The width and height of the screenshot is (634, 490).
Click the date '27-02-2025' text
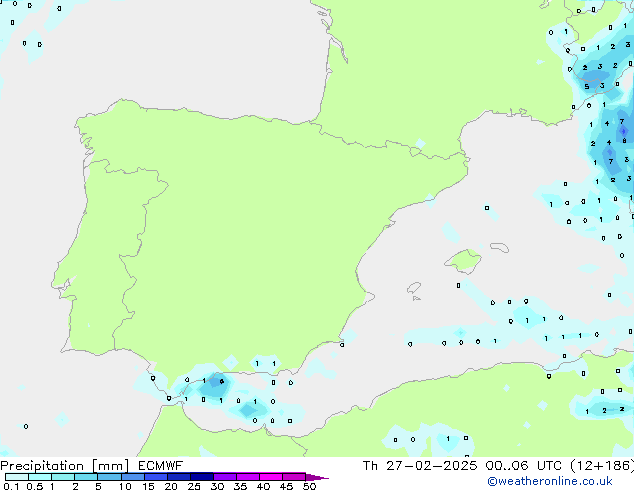tap(431, 466)
